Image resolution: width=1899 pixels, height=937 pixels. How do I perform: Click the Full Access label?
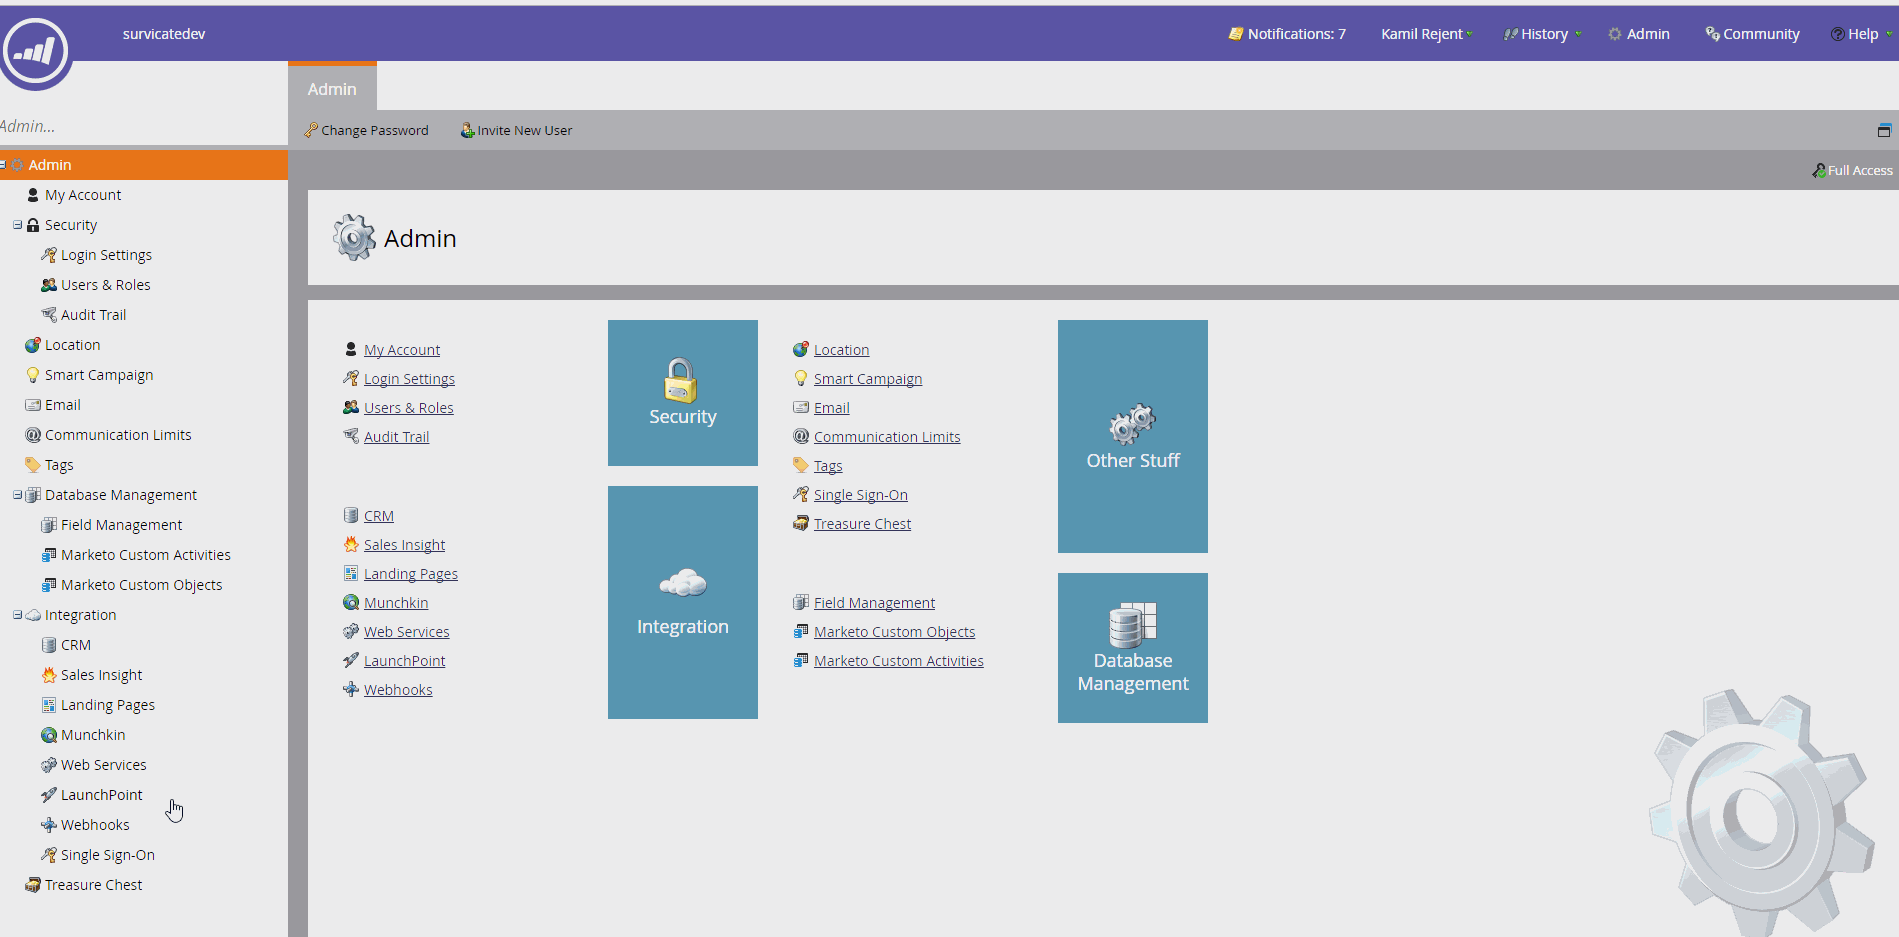point(1852,170)
